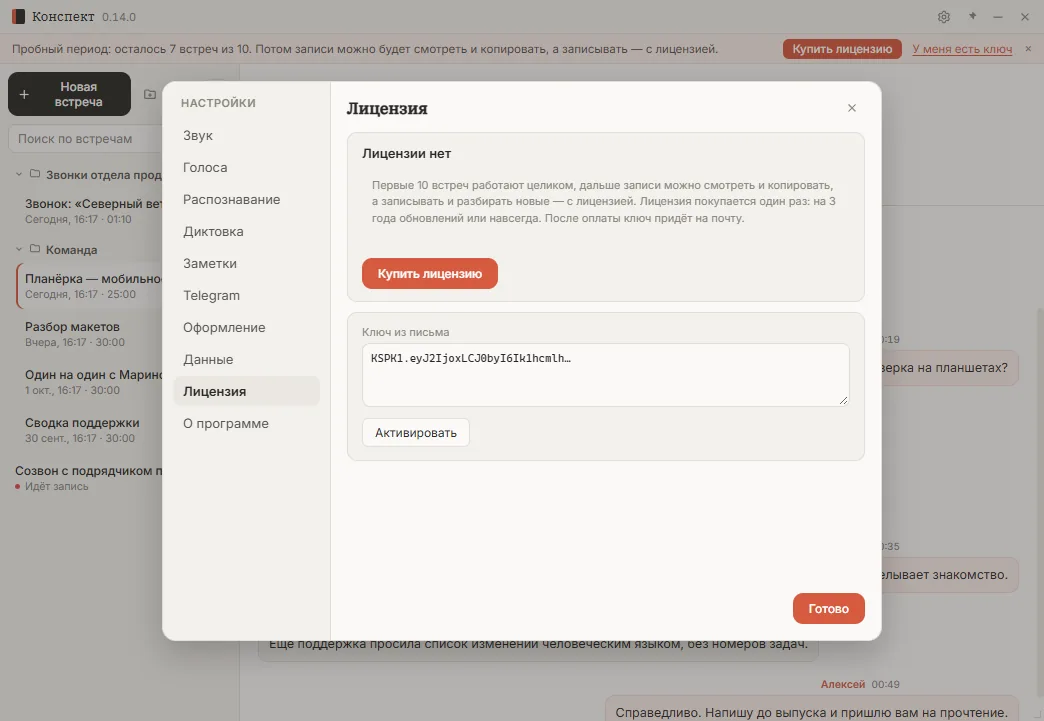This screenshot has height=721, width=1044.
Task: Collapse the Команда folder chevron
Action: [x=19, y=249]
